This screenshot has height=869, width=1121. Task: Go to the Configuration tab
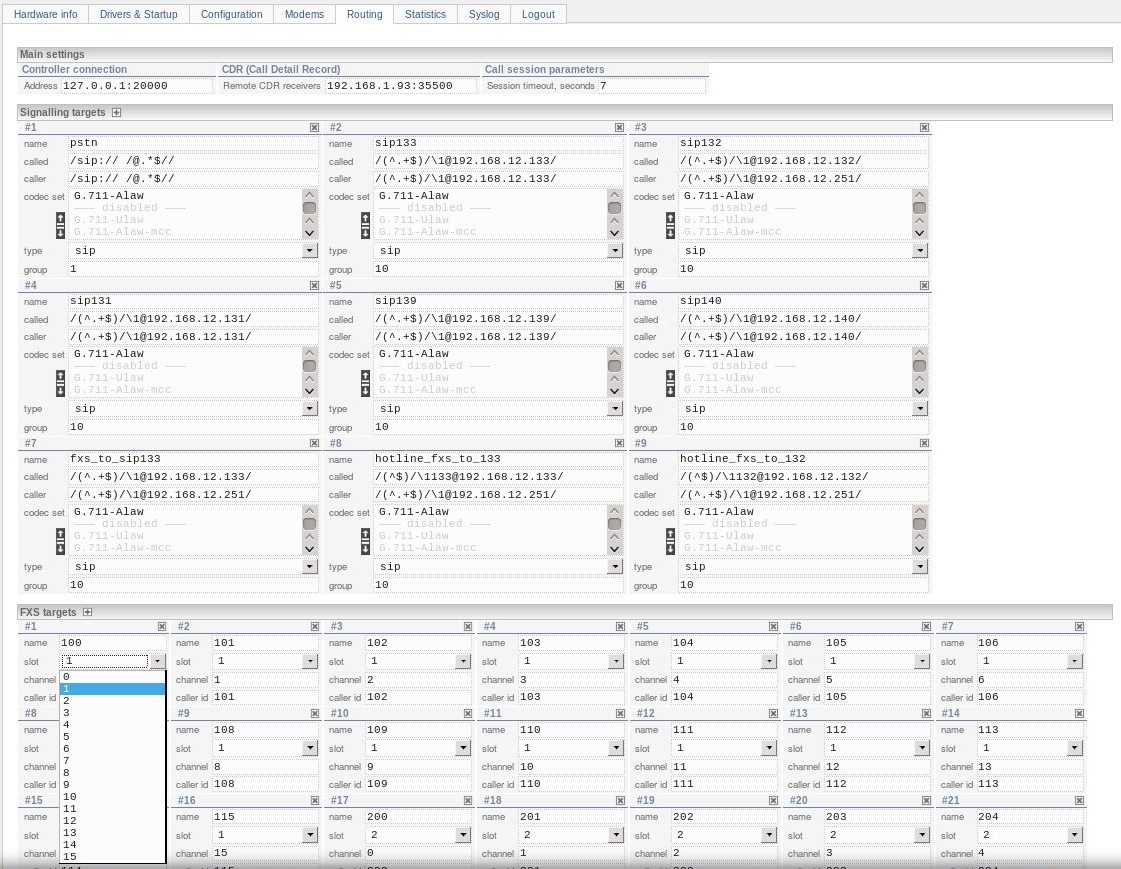pos(232,14)
